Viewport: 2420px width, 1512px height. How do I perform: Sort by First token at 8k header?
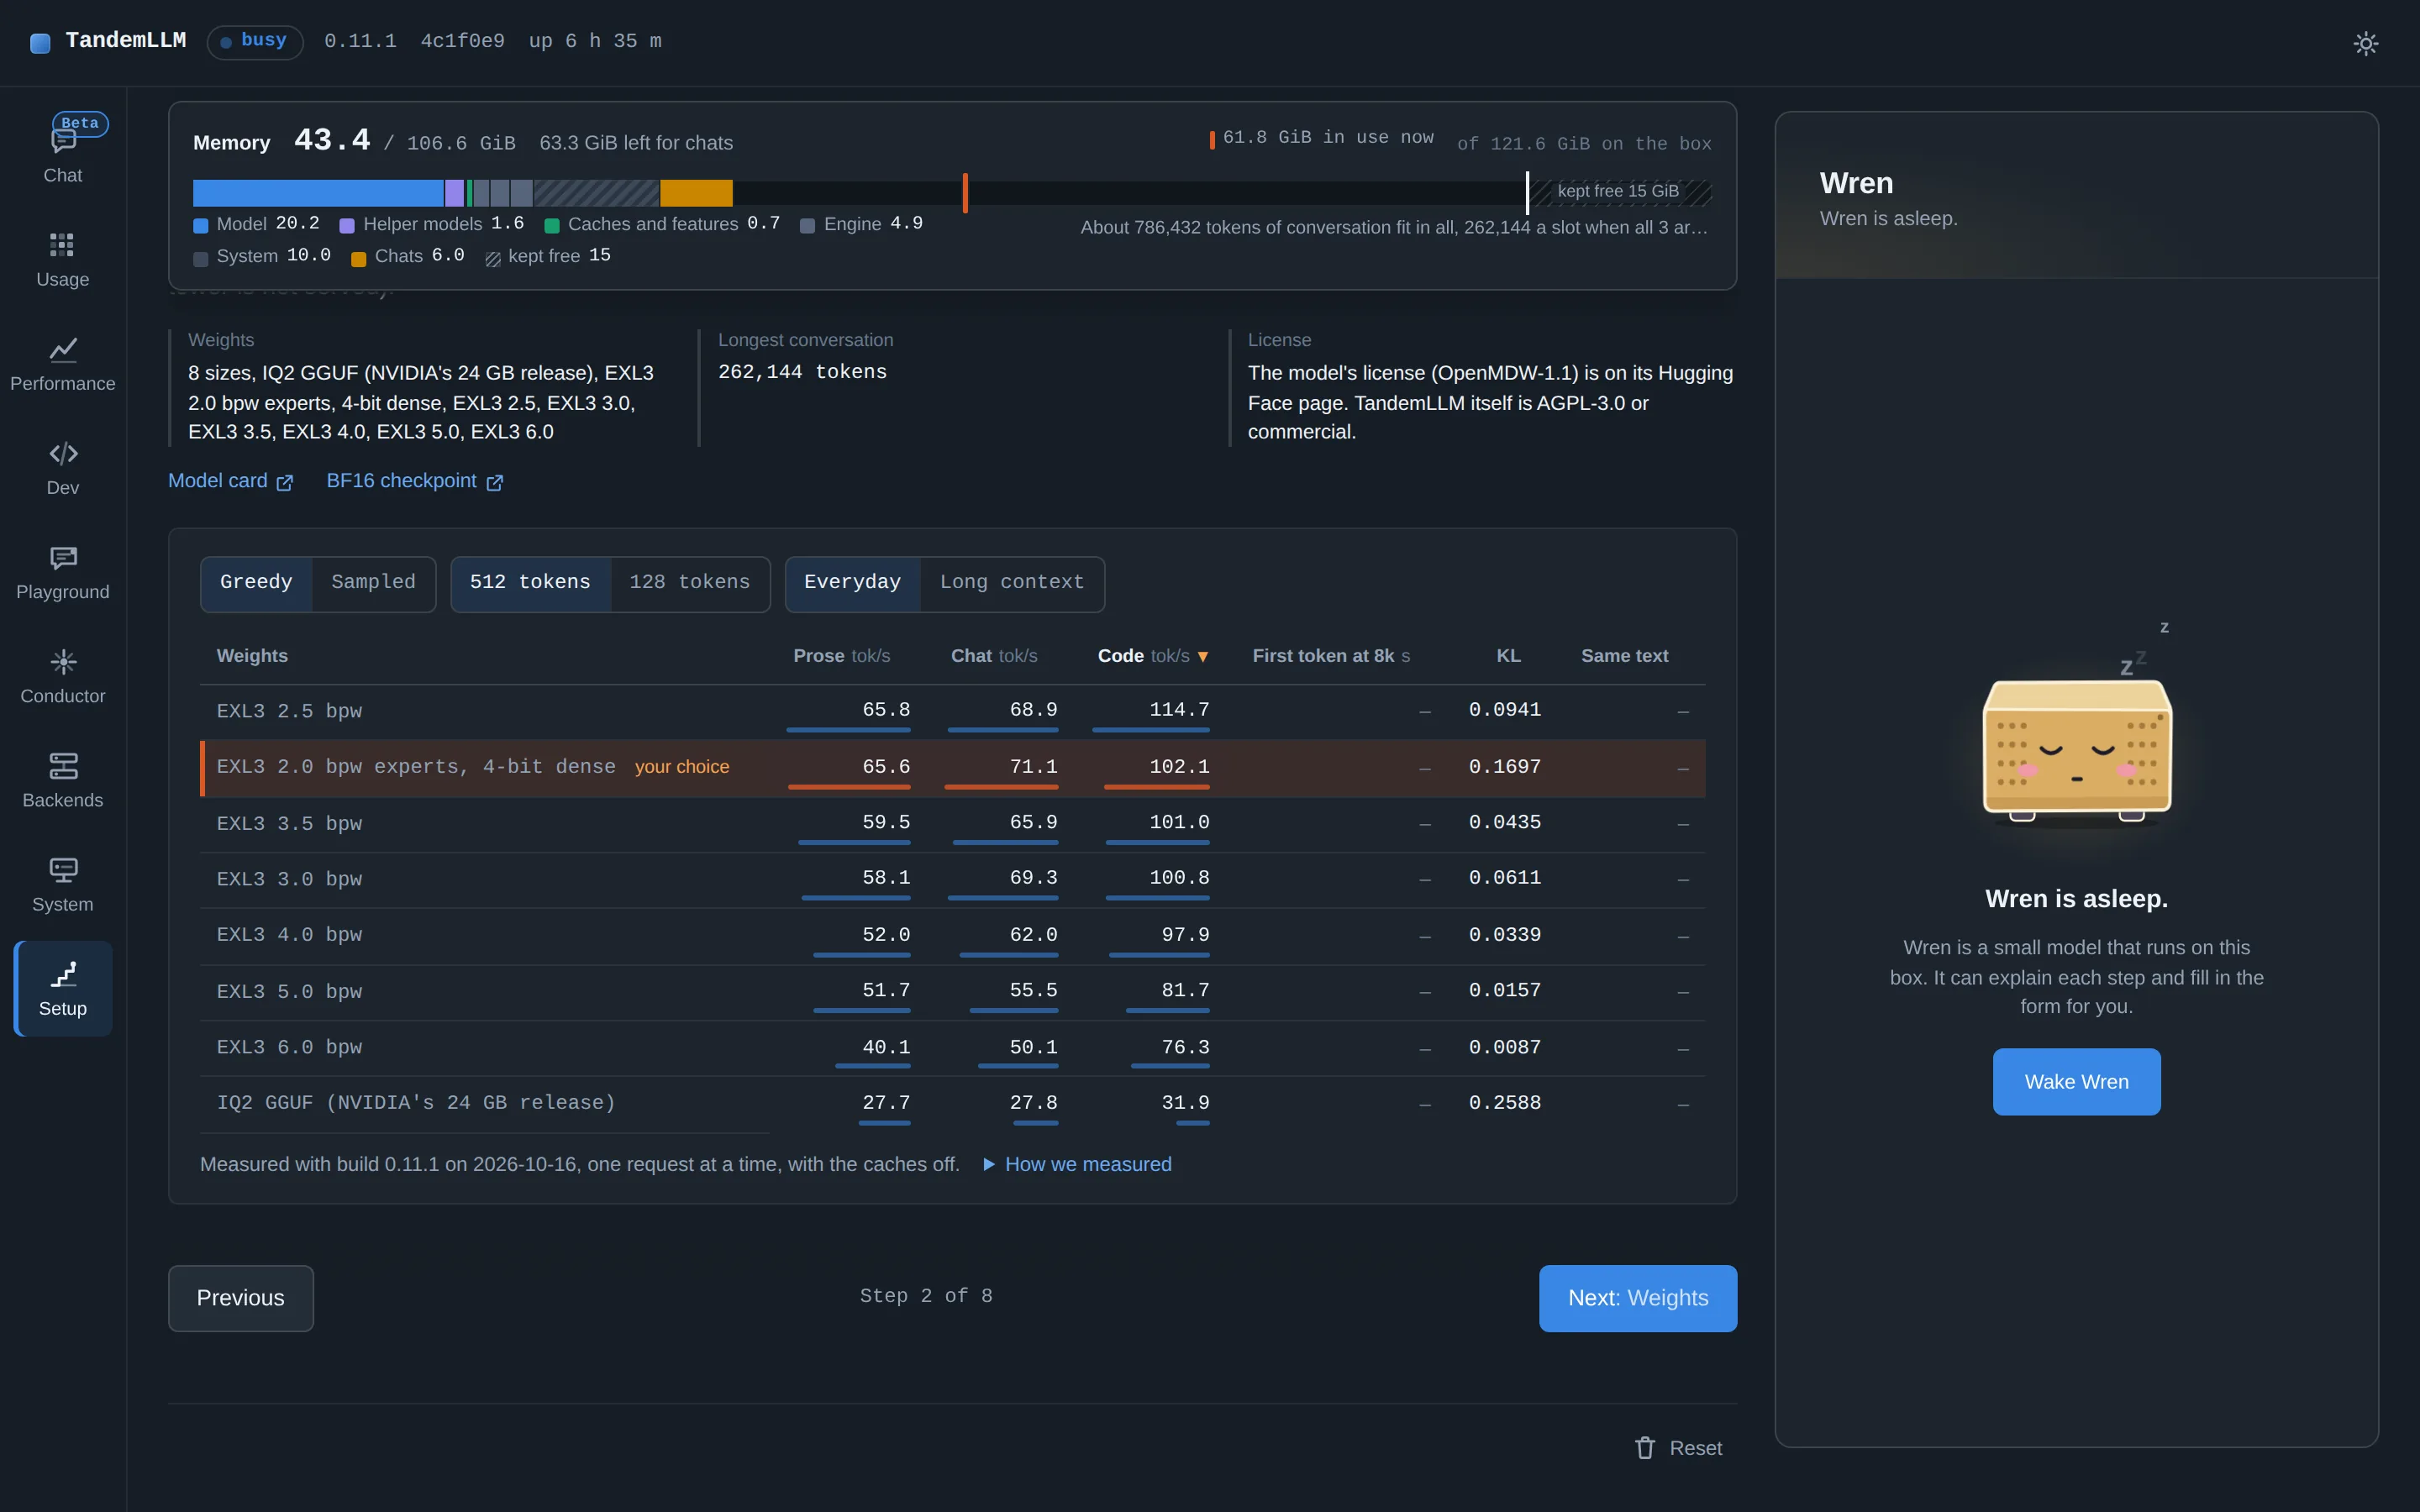(x=1331, y=656)
